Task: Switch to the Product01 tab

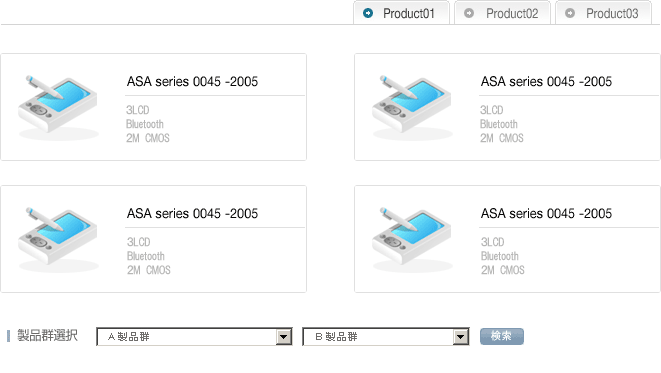Action: point(401,13)
